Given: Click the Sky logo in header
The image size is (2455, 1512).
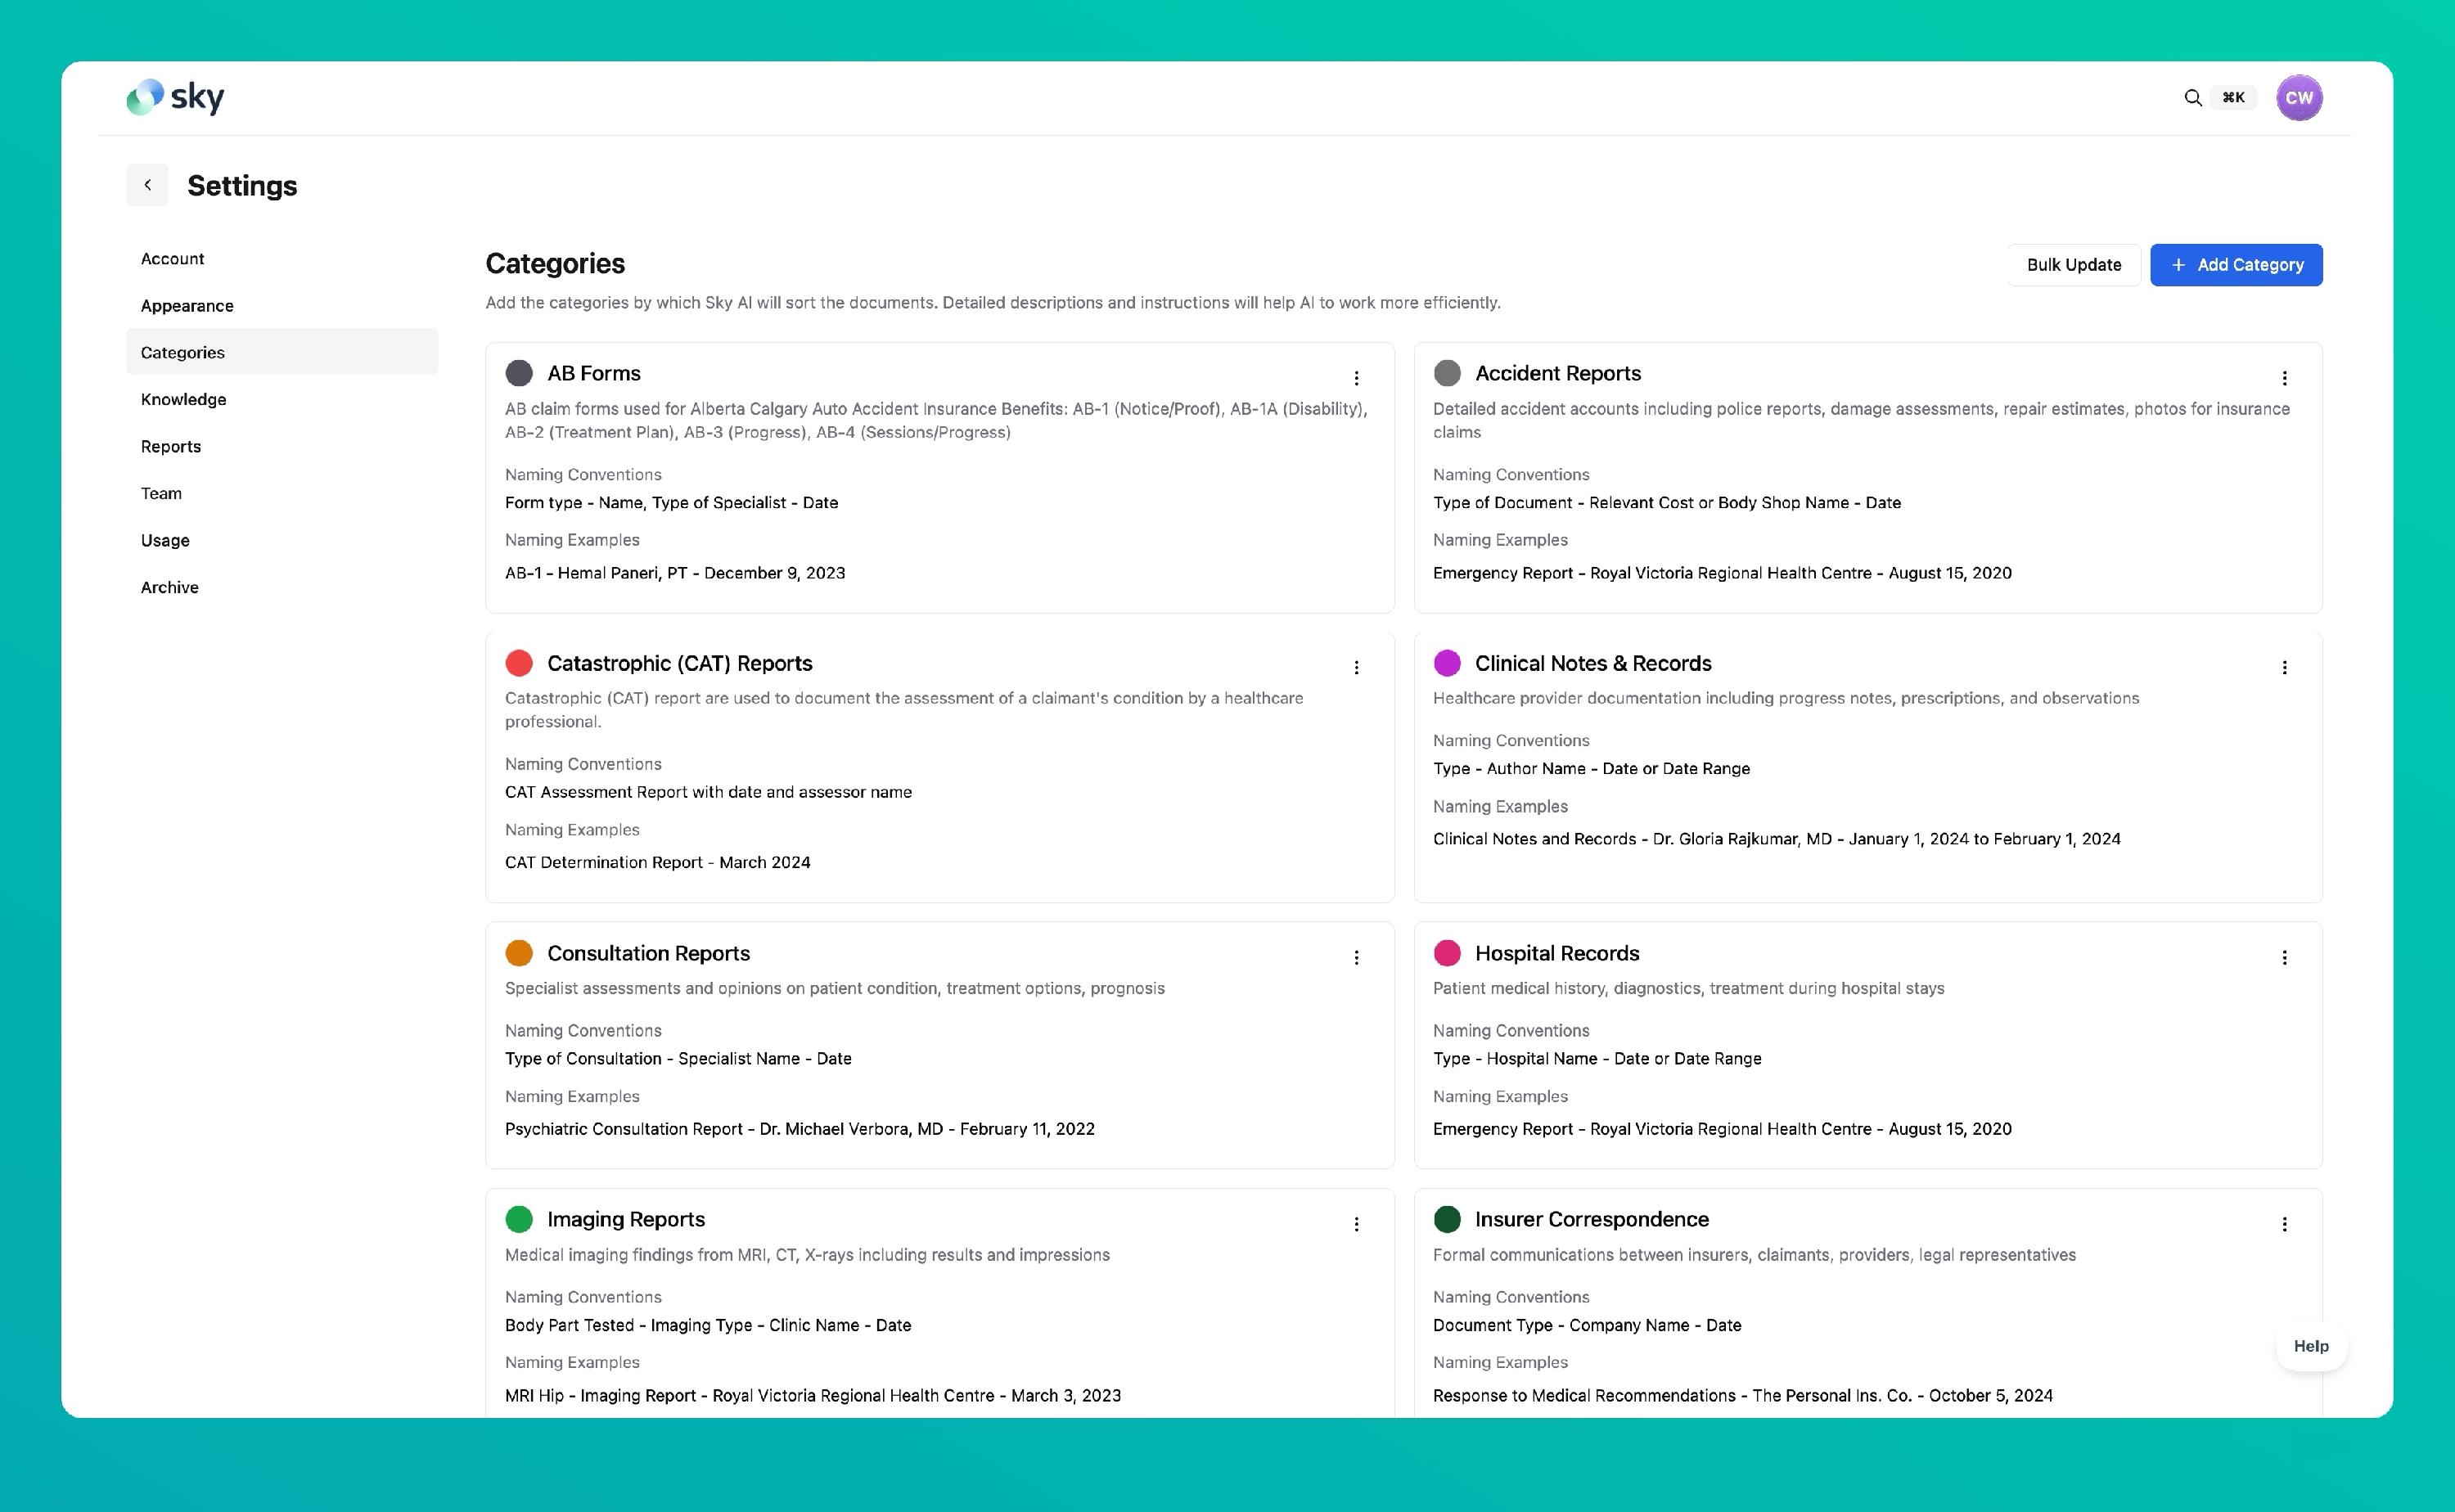Looking at the screenshot, I should (175, 97).
